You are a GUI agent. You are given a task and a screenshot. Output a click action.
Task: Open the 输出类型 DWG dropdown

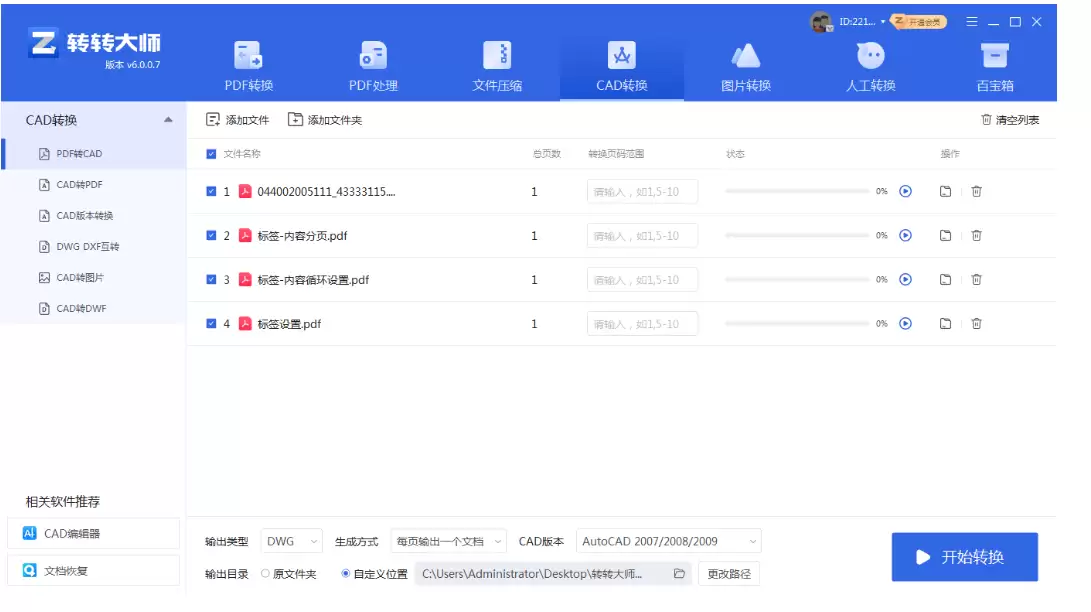click(291, 541)
